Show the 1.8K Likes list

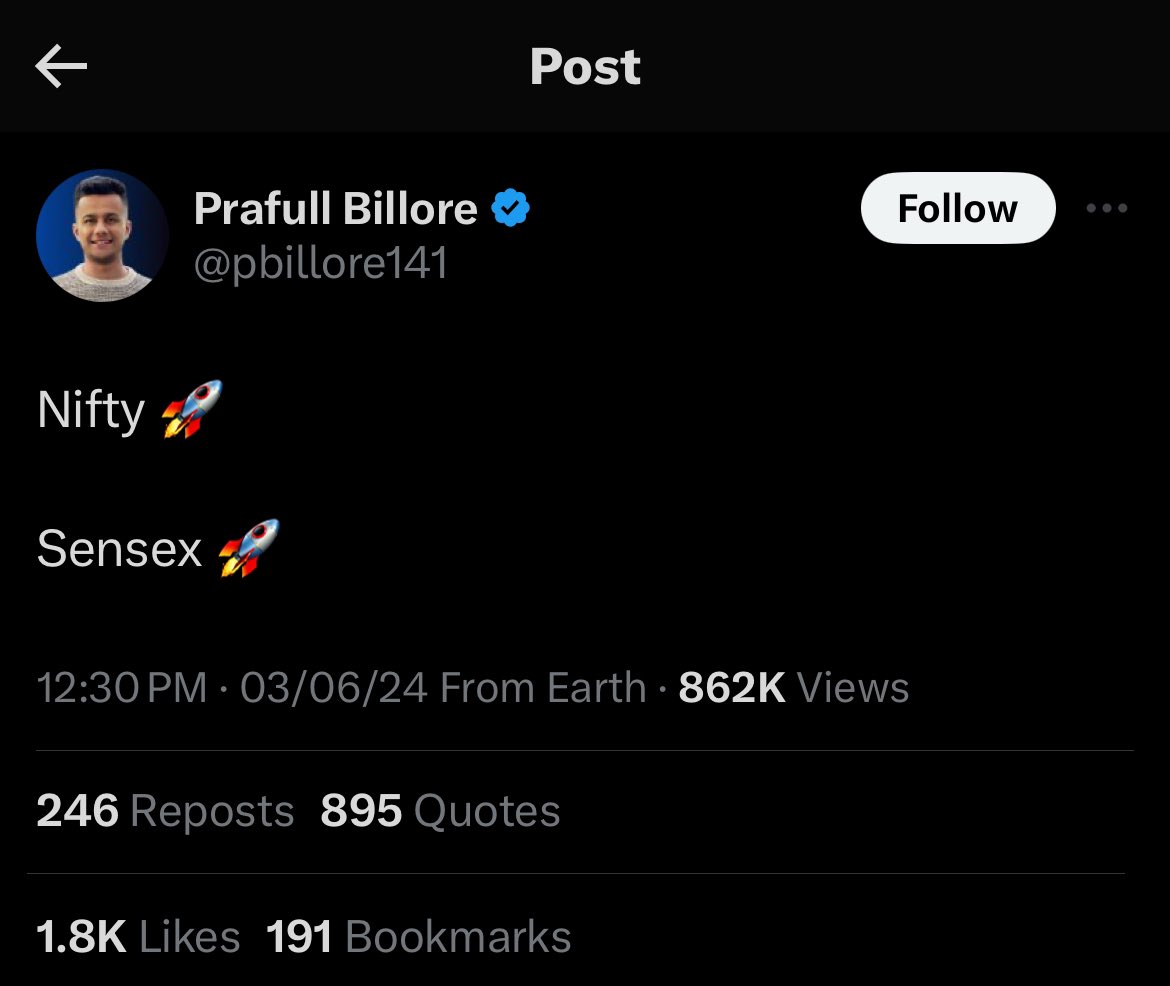click(x=138, y=937)
